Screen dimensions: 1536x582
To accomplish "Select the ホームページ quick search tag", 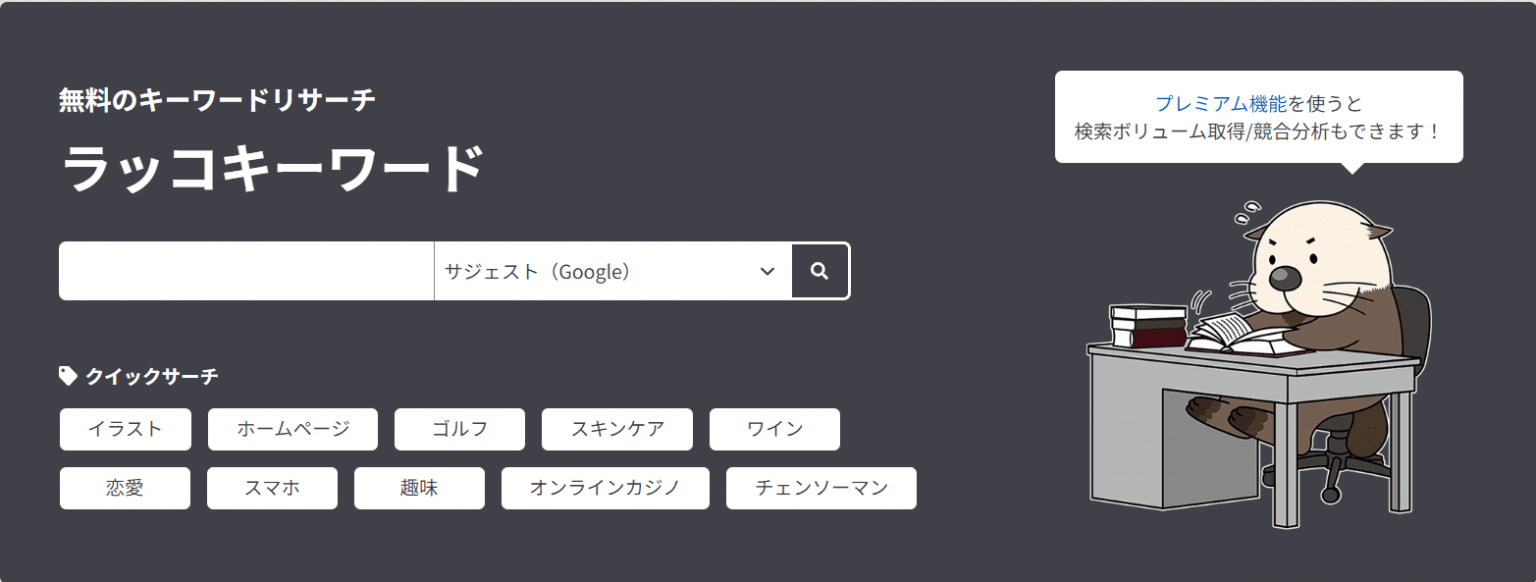I will pyautogui.click(x=293, y=429).
